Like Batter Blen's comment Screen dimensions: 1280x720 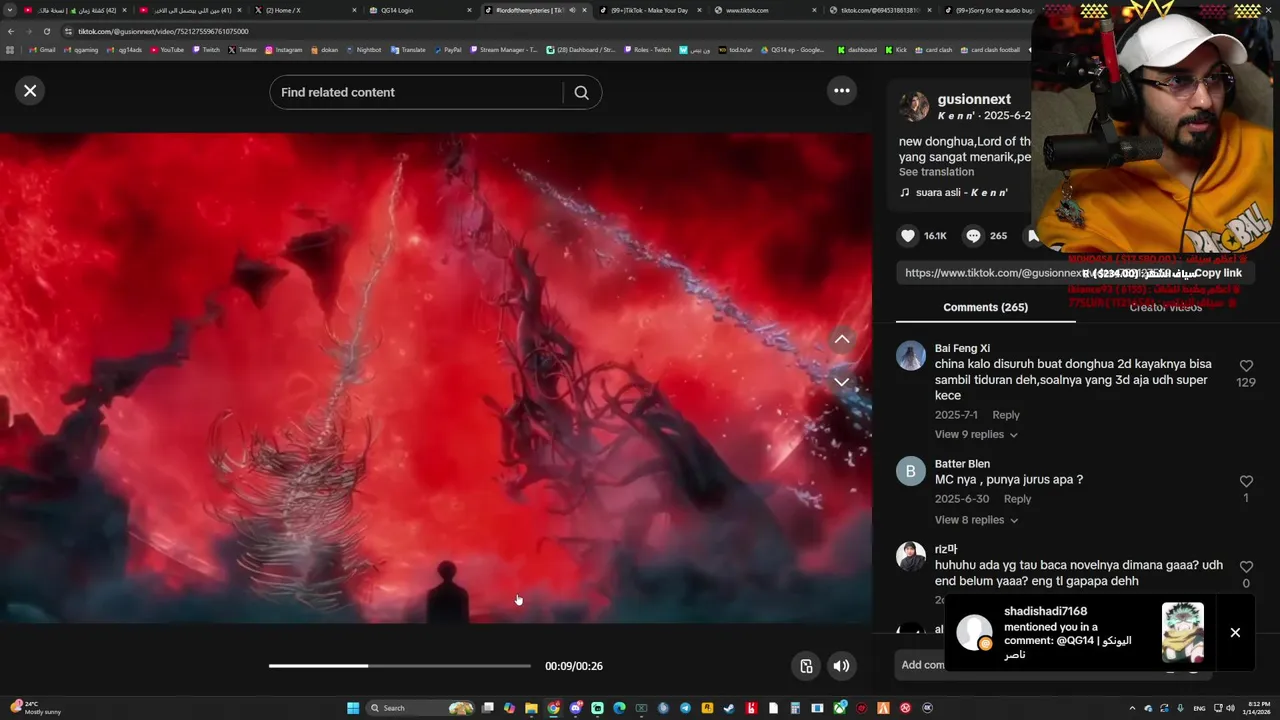tap(1246, 482)
